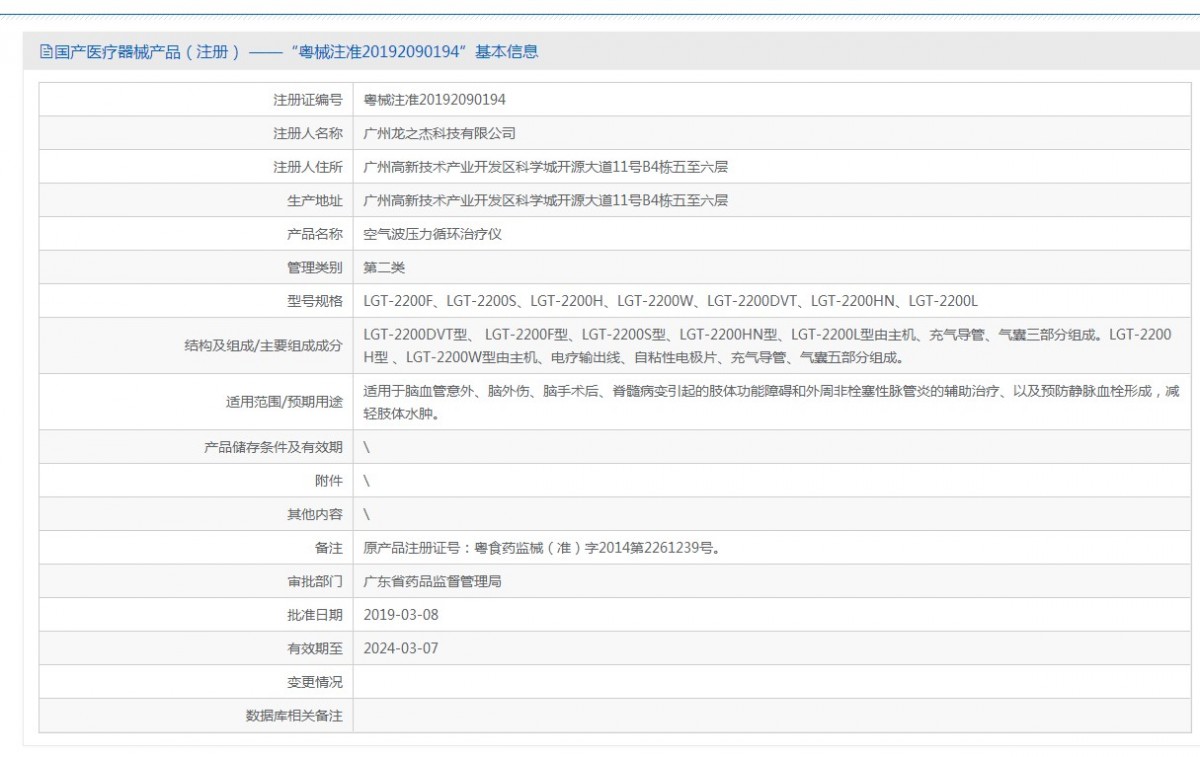Select the intended use text starting with 适用于脑血管意外

pyautogui.click(x=771, y=402)
